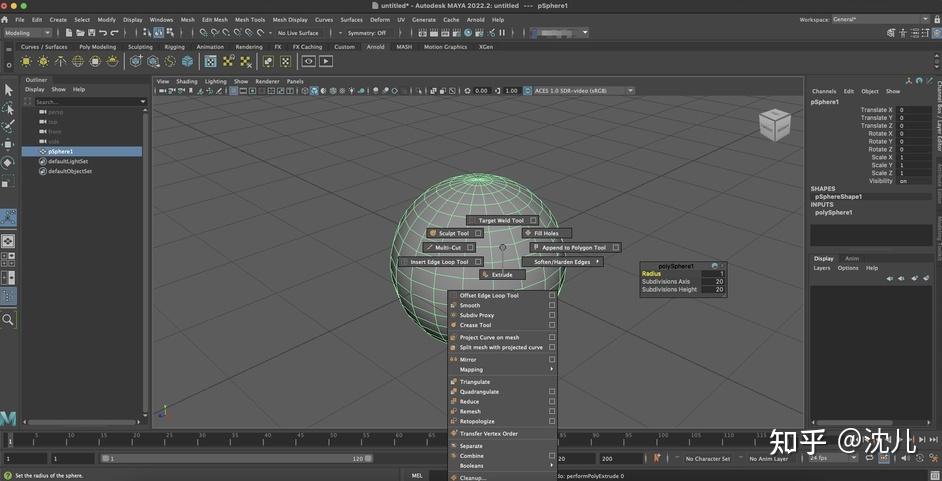Select the arrow Select tool

click(x=8, y=90)
